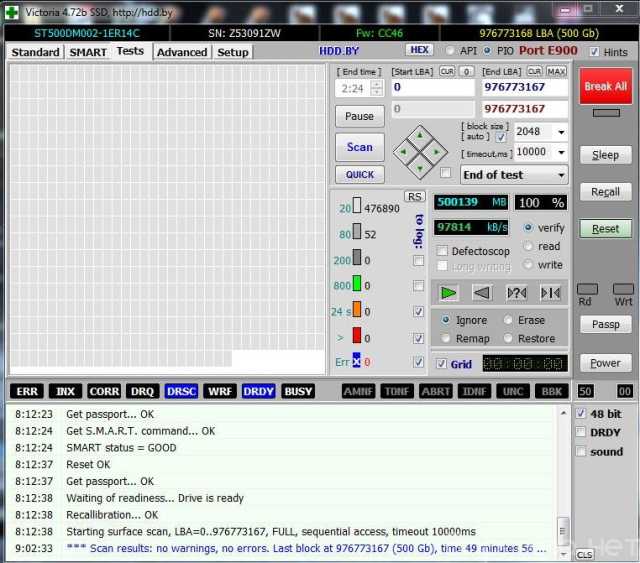Click the HEX view button
The height and width of the screenshot is (563, 640).
coord(420,50)
